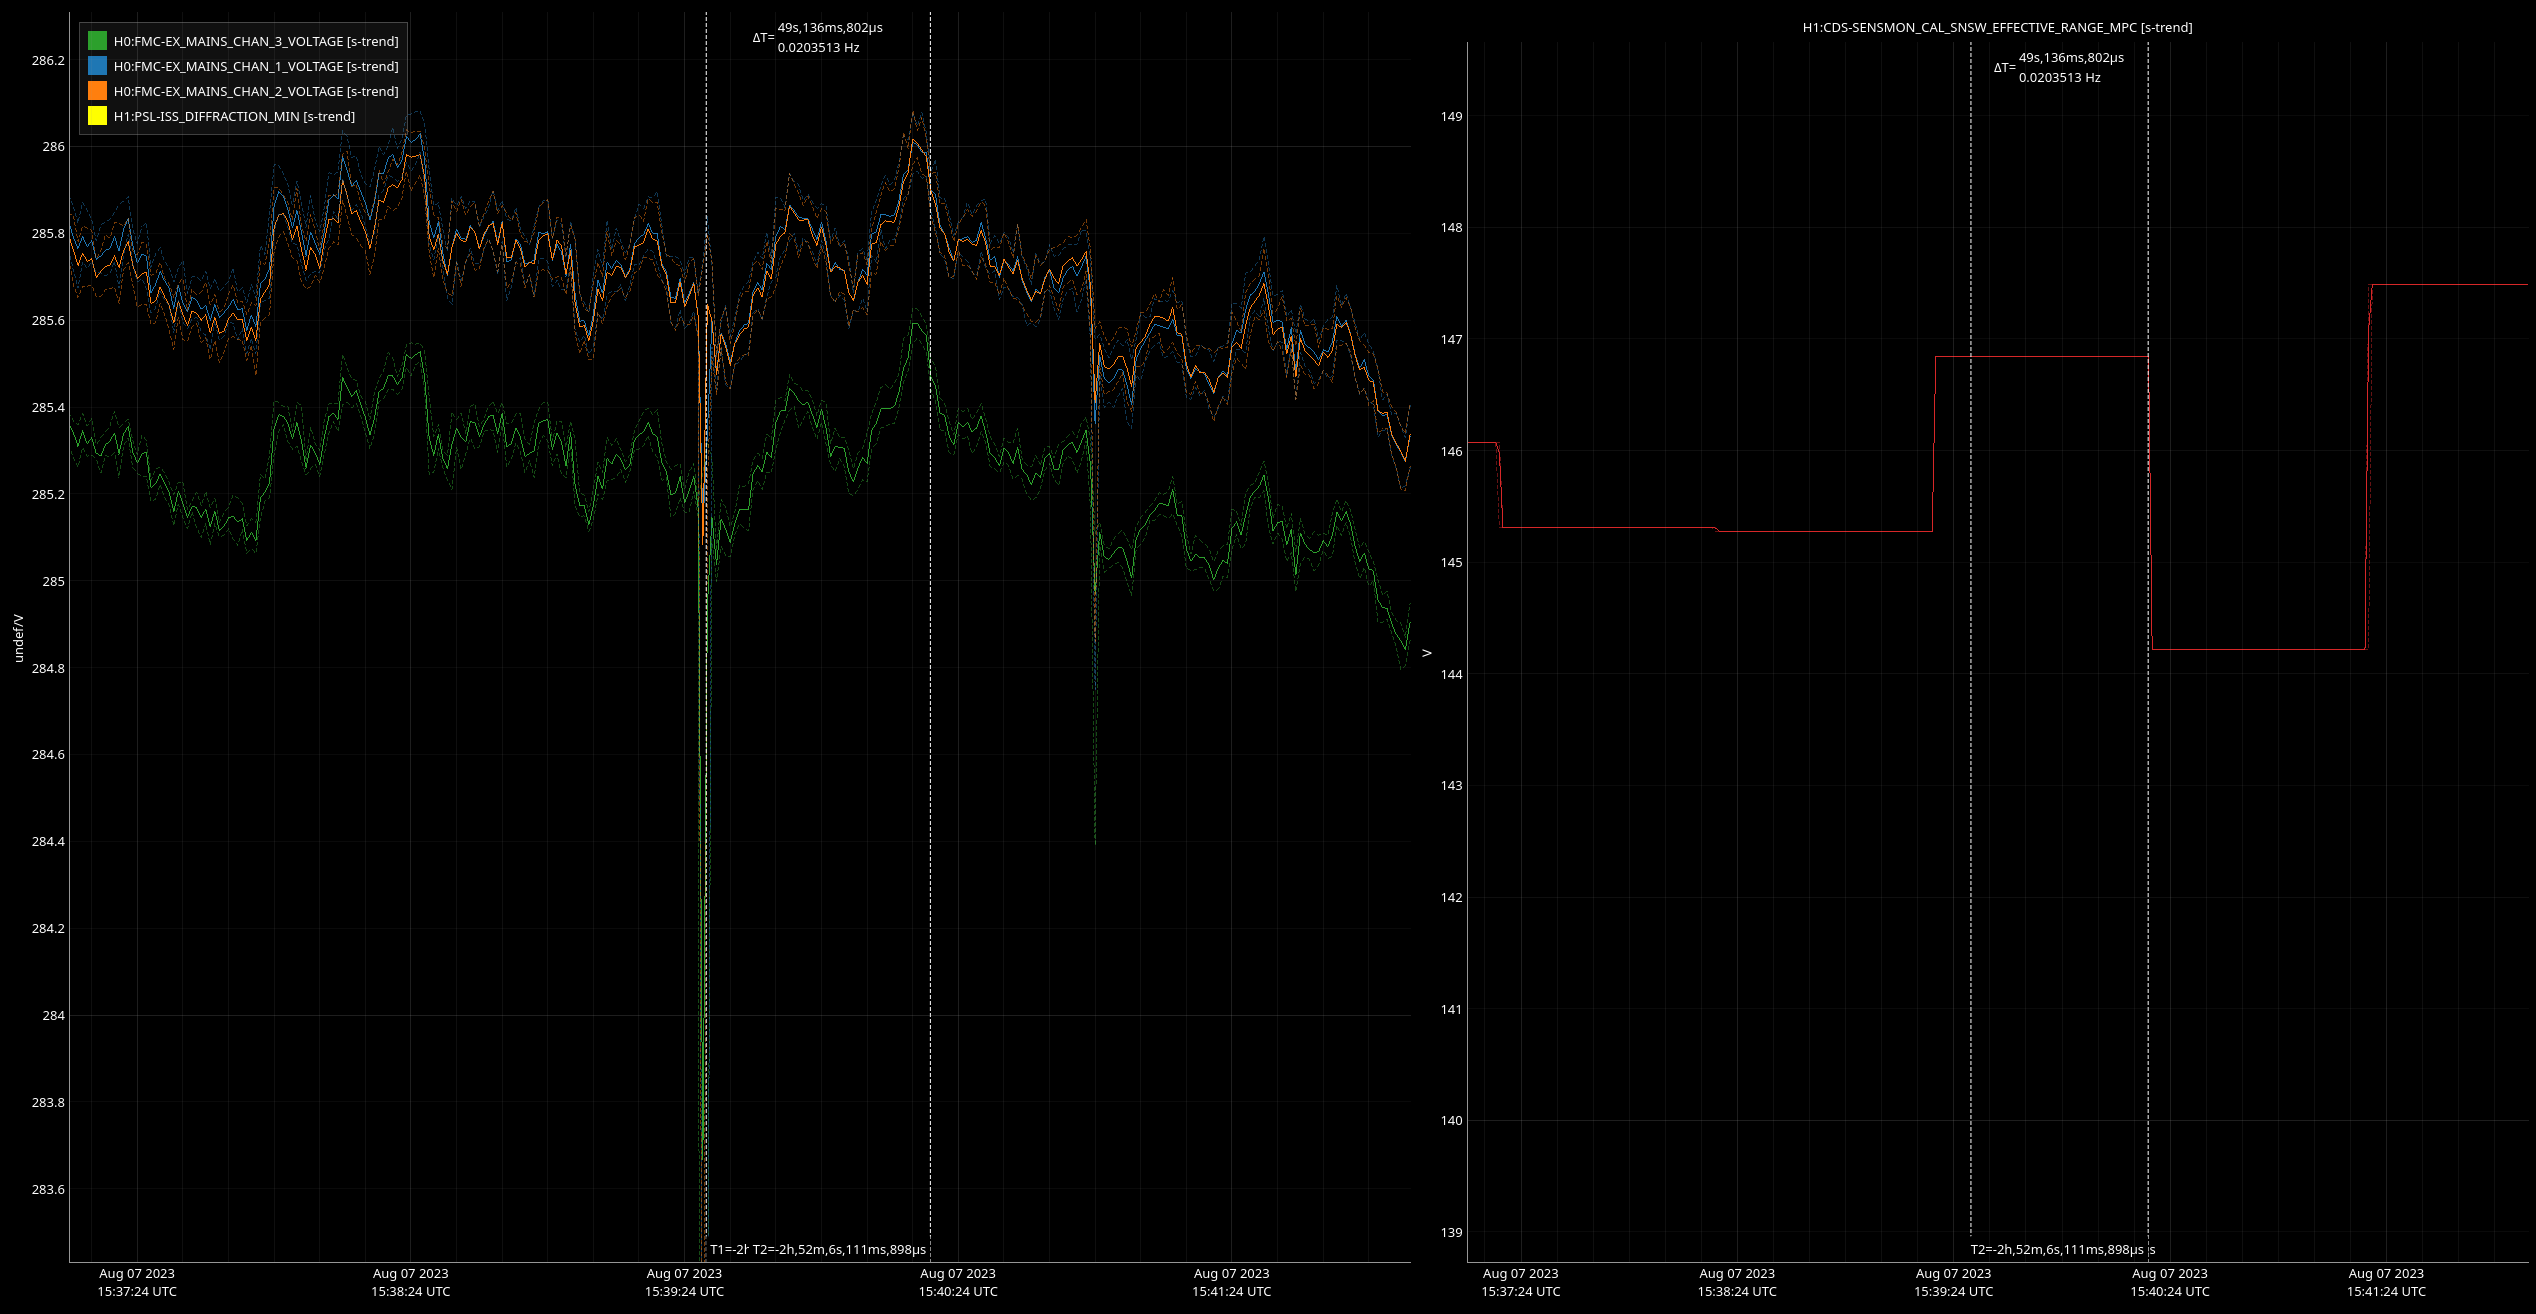Click the blue CHAN_1_VOLTAGE legend swatch
Screen dimensions: 2536x1314
(x=97, y=66)
